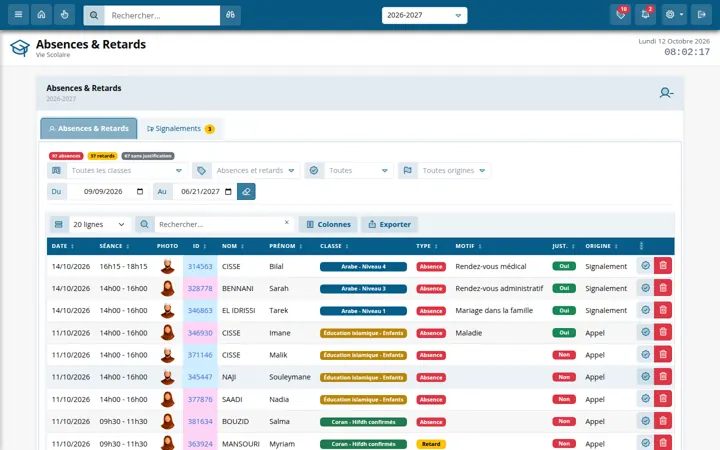Delete the absence row of BENNANI Sarah

tap(663, 288)
